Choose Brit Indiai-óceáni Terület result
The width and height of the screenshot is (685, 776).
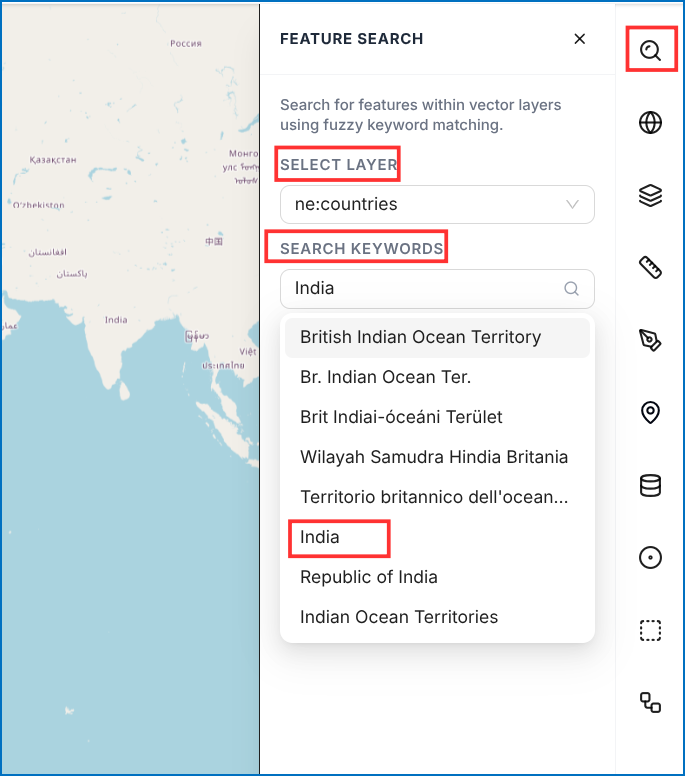[x=438, y=417]
